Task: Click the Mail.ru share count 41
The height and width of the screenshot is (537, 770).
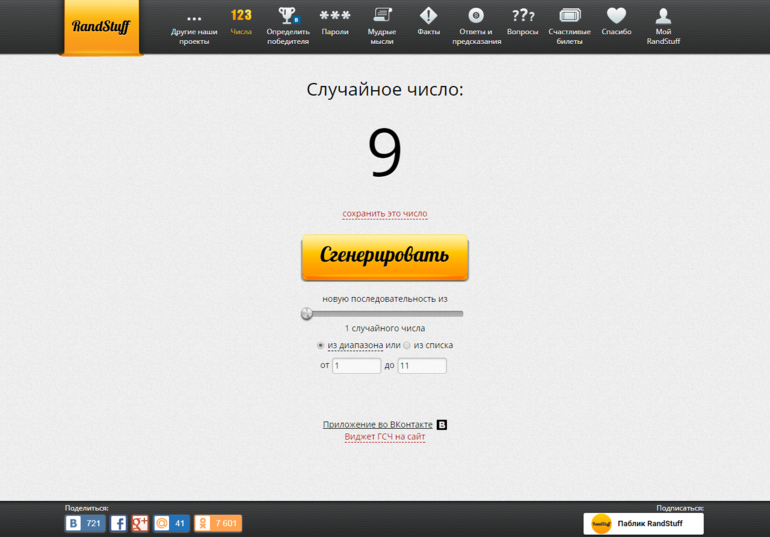Action: 180,523
